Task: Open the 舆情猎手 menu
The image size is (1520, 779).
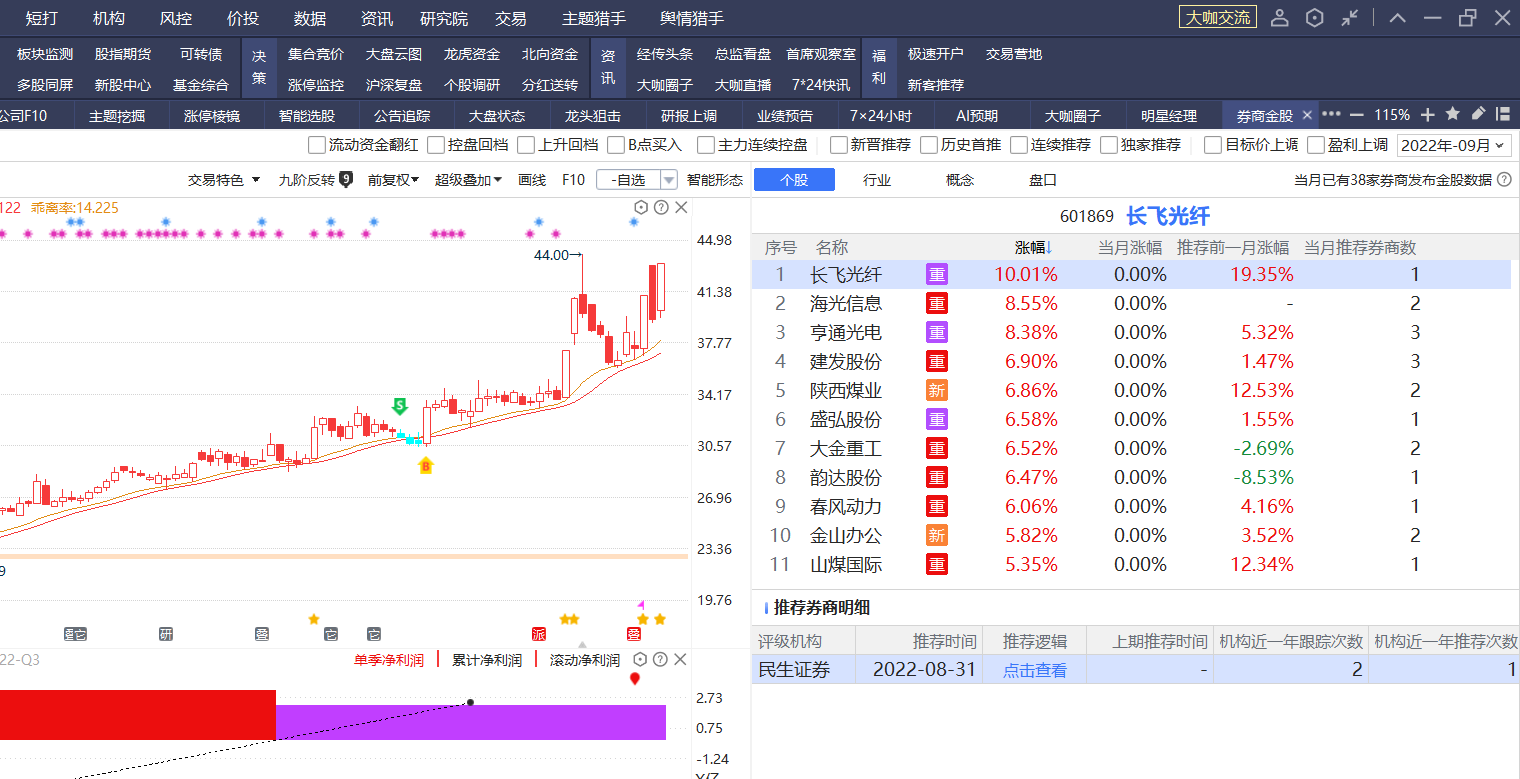Action: point(692,18)
